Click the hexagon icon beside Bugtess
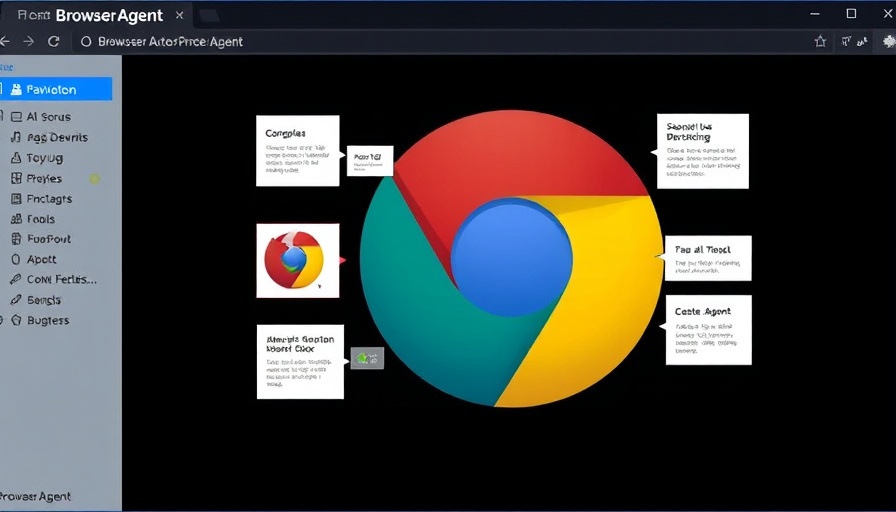This screenshot has height=512, width=896. (x=16, y=321)
